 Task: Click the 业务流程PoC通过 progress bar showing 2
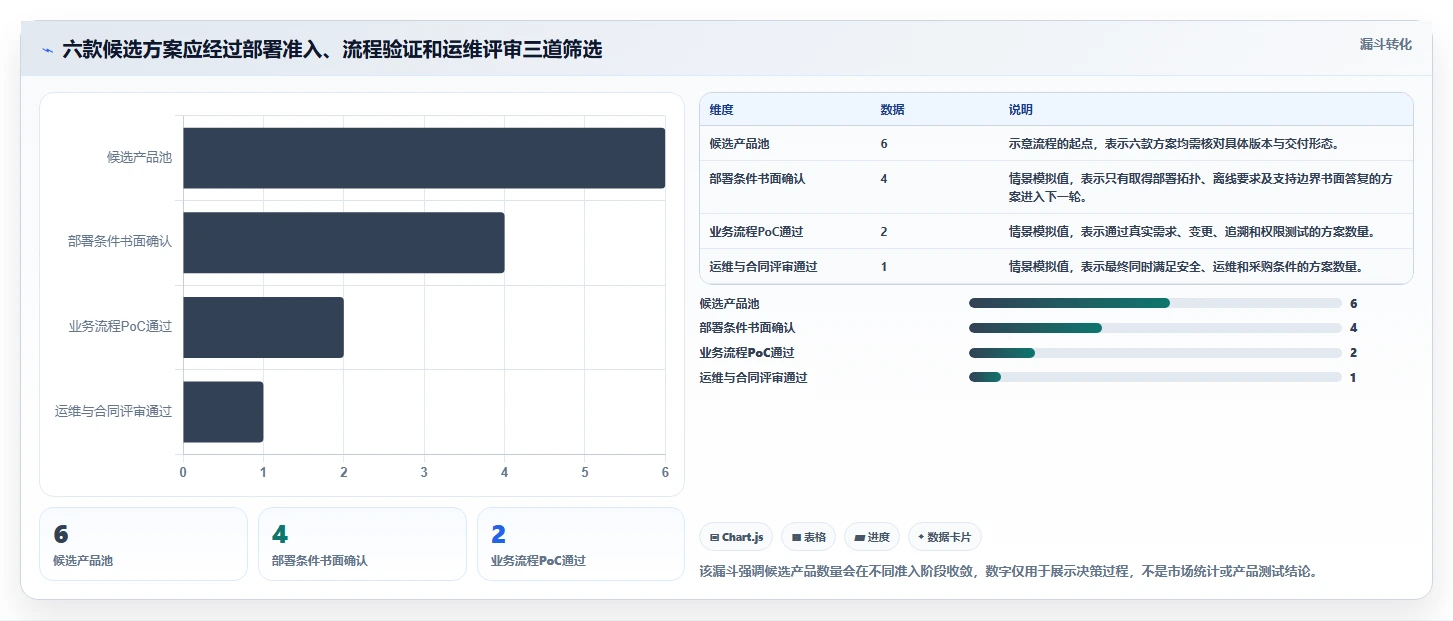1155,353
